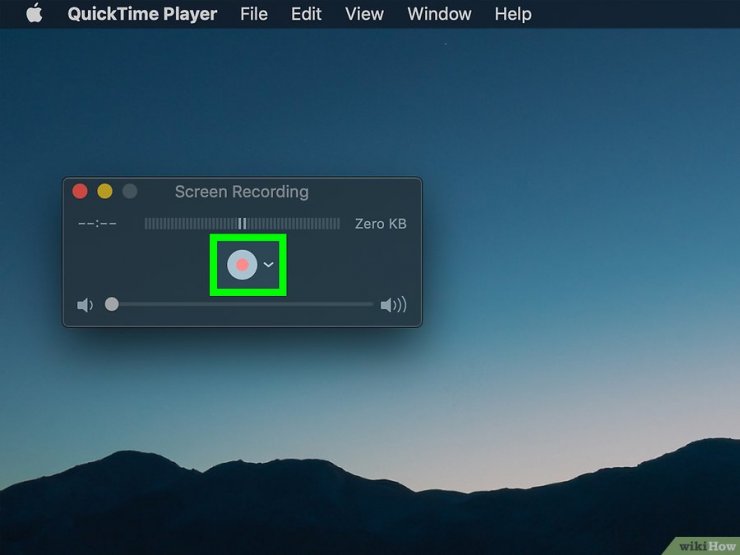The width and height of the screenshot is (740, 555).
Task: Click the 'Screen Recording' window title
Action: [242, 192]
